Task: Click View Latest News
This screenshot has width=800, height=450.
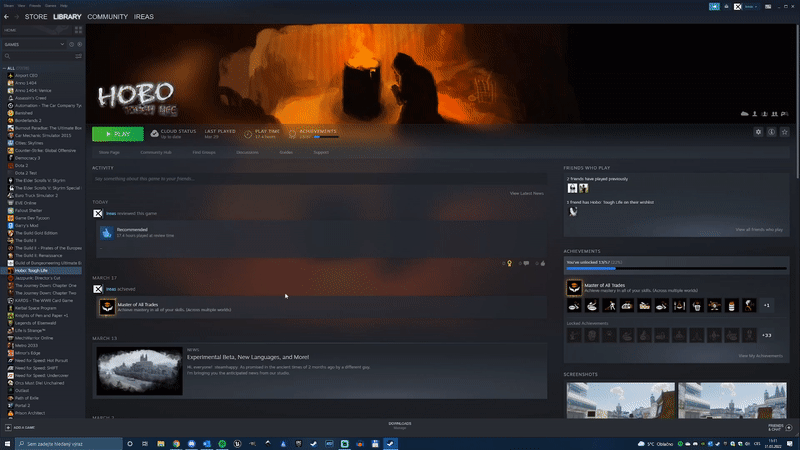Action: (527, 193)
